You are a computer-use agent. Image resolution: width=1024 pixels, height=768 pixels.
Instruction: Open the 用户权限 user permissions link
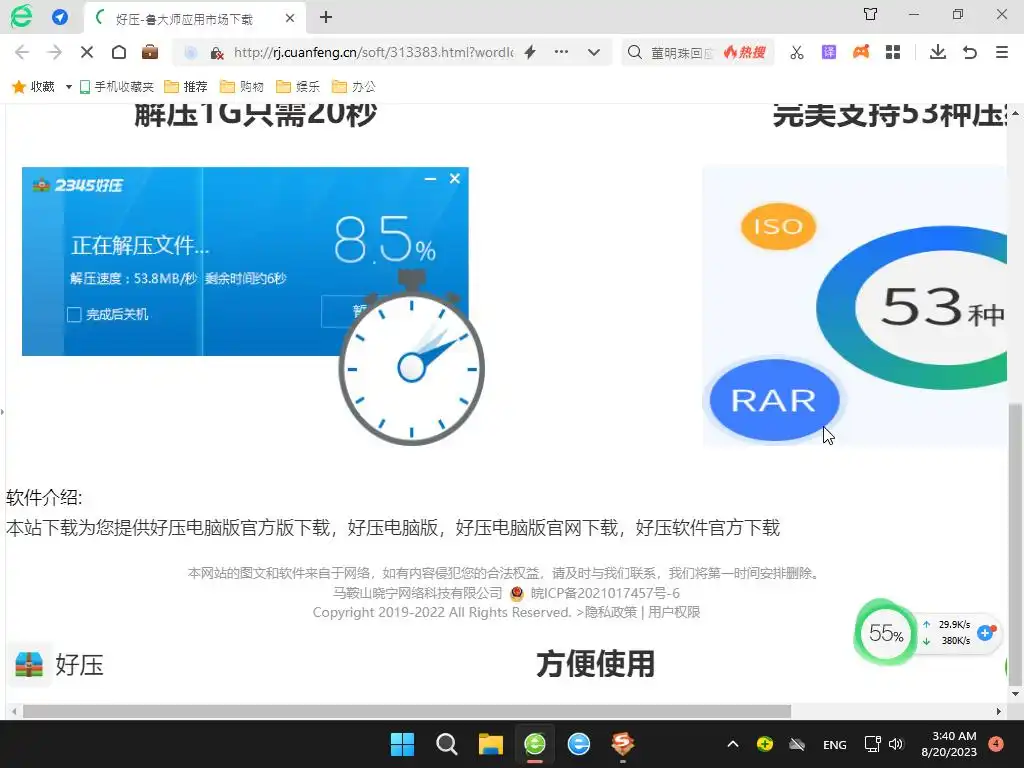point(674,612)
